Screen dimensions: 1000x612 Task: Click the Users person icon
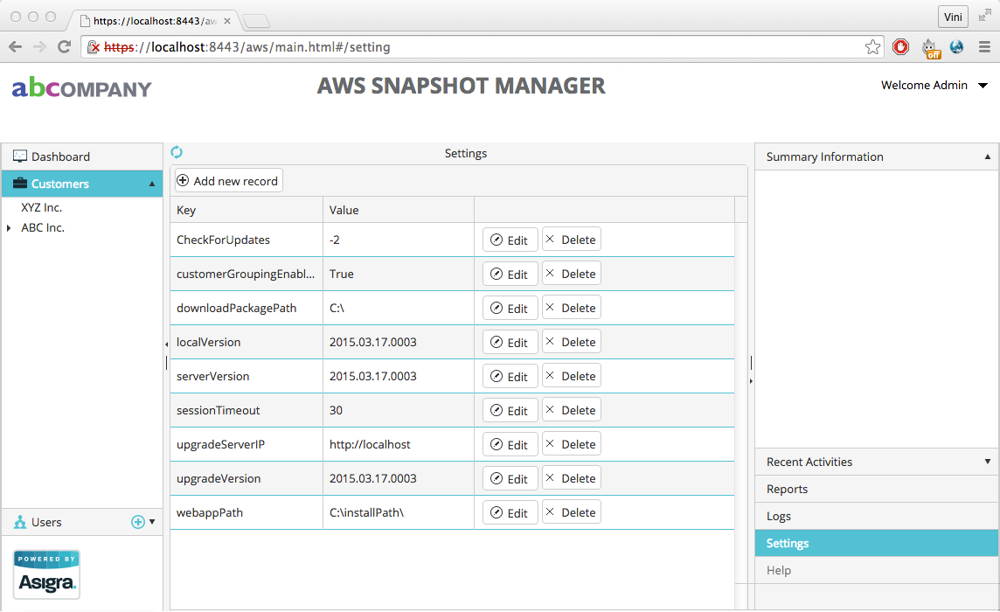click(x=21, y=521)
